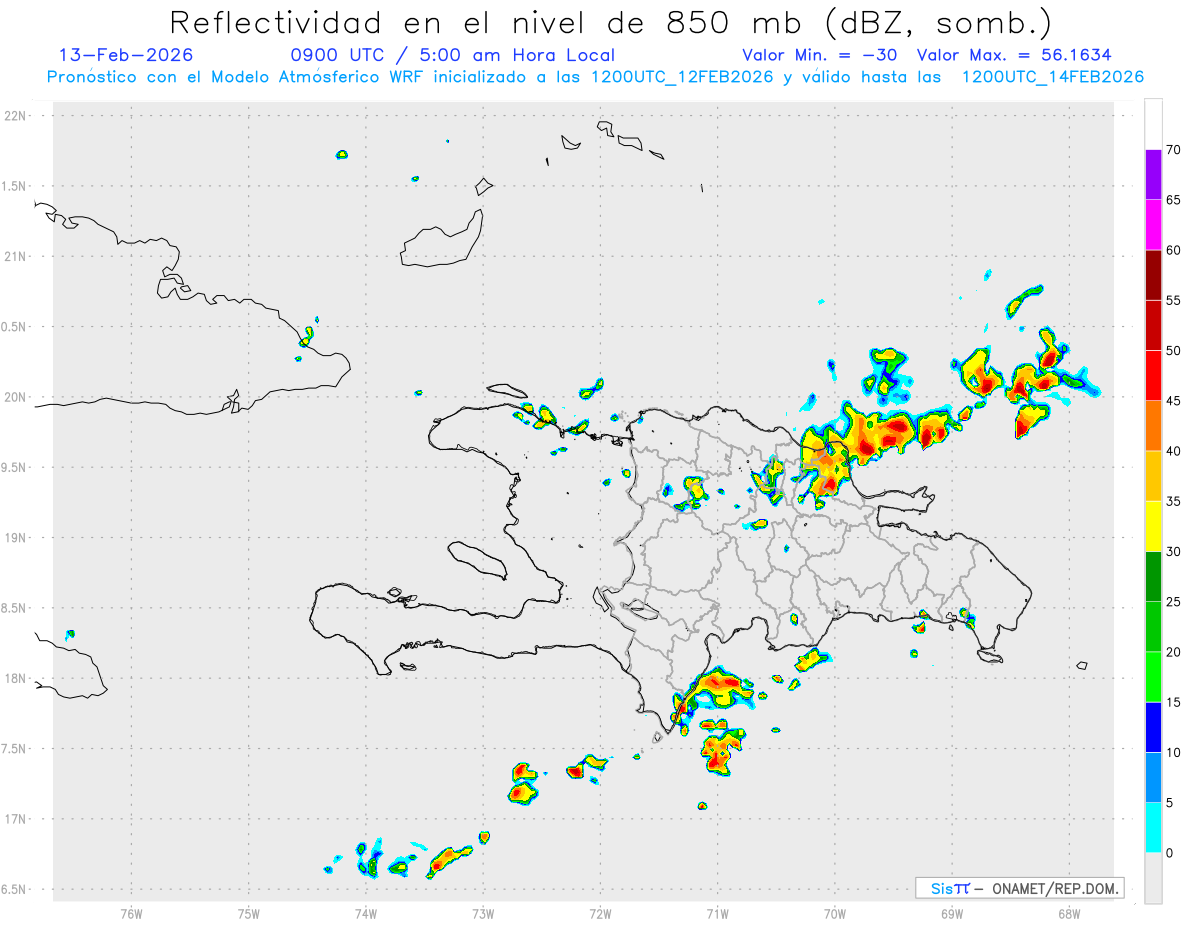Click colorbar label '15'
Viewport: 1200px width, 927px height.
pyautogui.click(x=1173, y=702)
